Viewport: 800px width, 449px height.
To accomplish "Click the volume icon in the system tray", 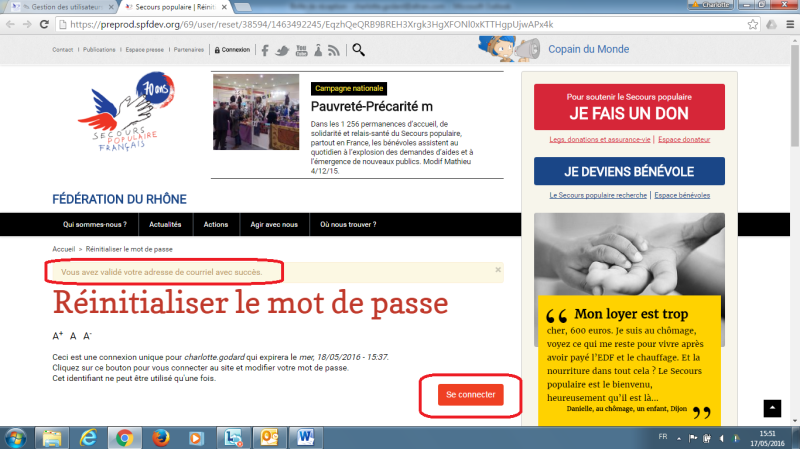I will 721,438.
